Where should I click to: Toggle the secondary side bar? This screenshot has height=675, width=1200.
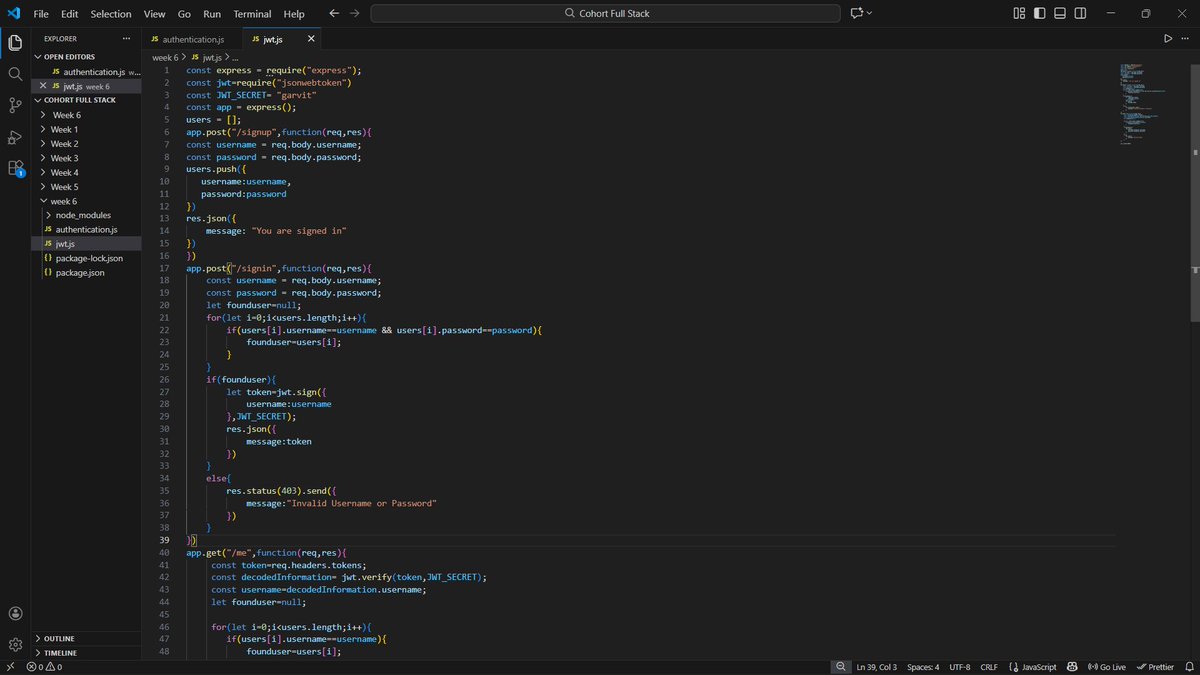(1081, 13)
